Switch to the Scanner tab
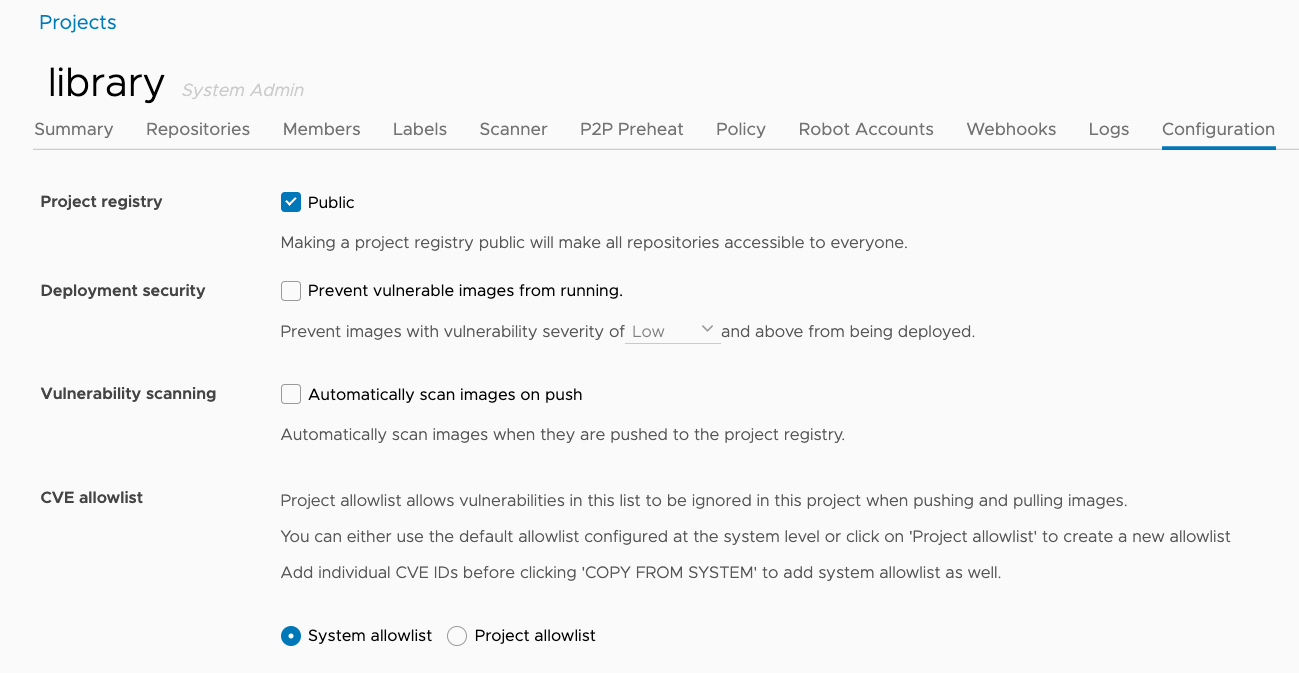Screen dimensions: 1299x673 [513, 129]
